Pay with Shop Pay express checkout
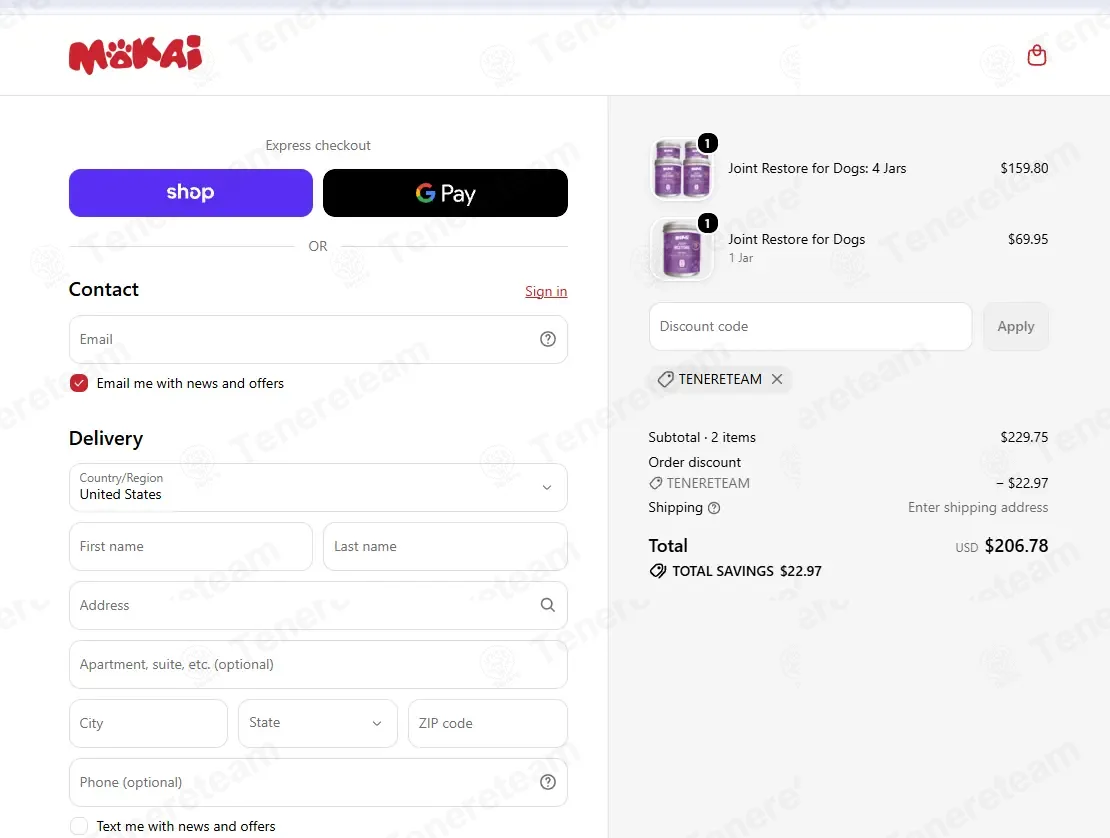The width and height of the screenshot is (1110, 838). point(190,193)
